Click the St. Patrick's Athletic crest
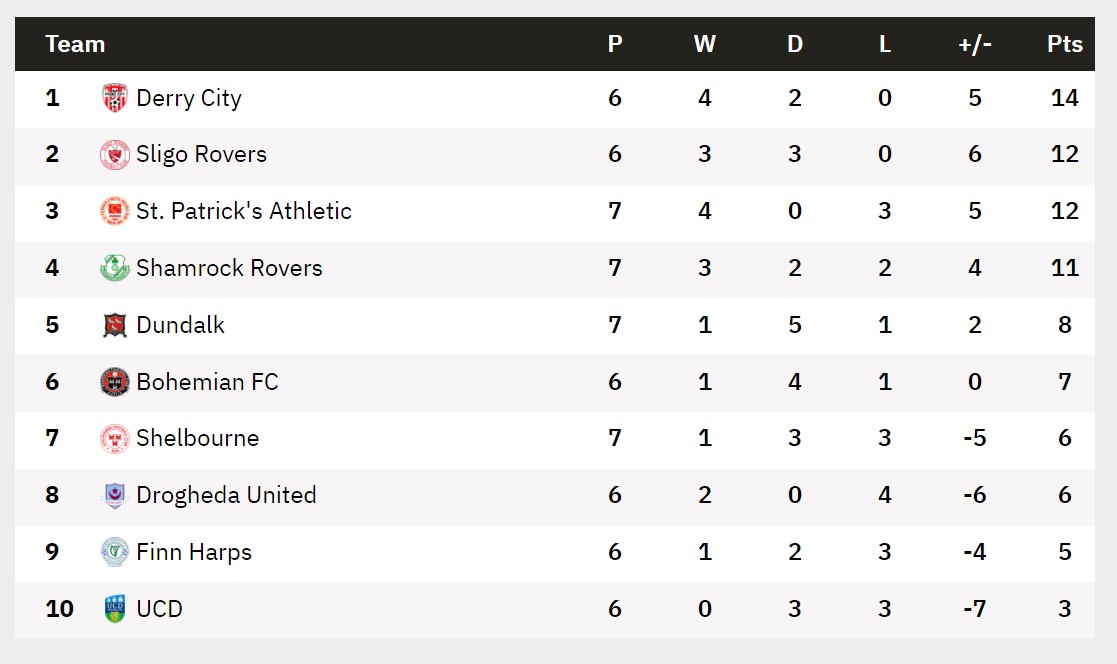The width and height of the screenshot is (1117, 664). click(115, 211)
